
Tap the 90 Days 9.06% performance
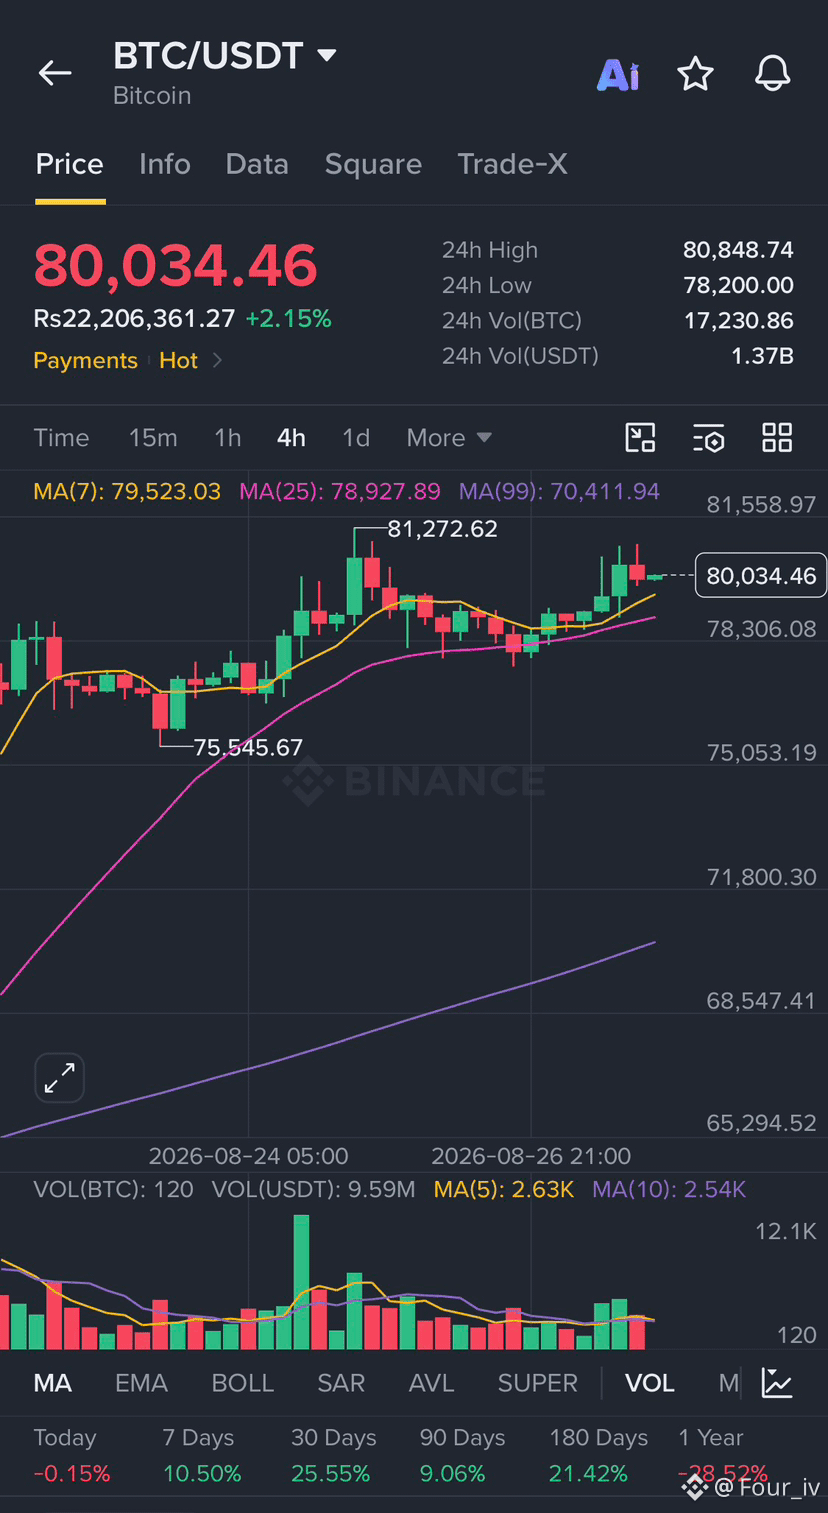point(462,1455)
